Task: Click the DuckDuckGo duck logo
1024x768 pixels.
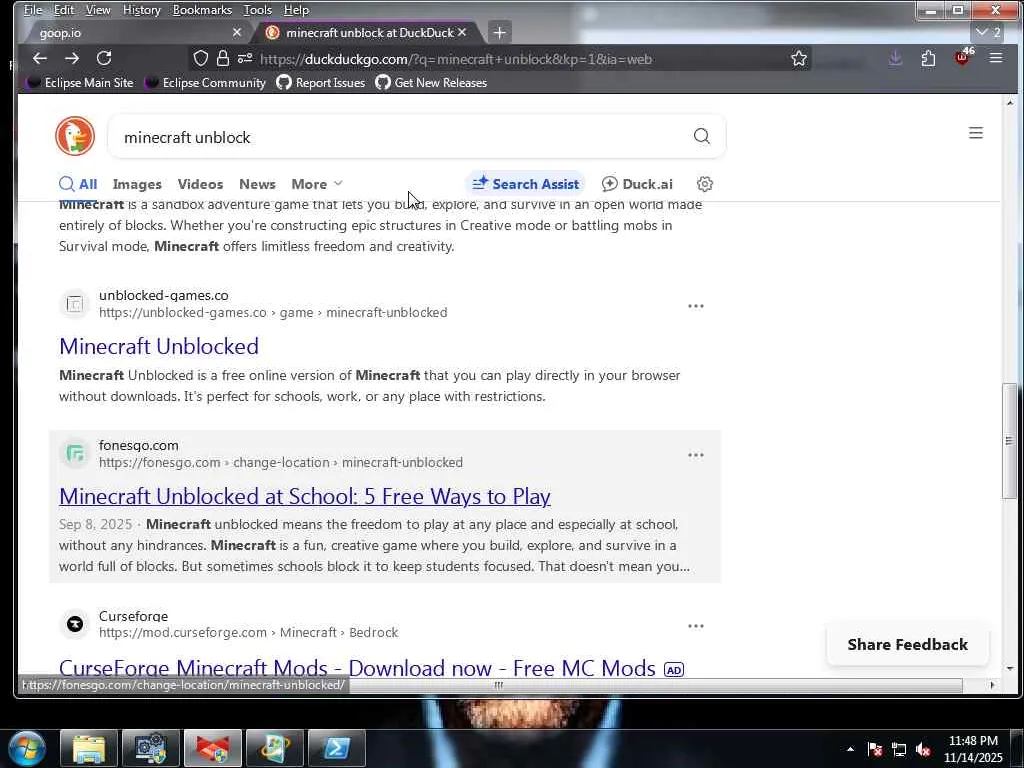Action: pyautogui.click(x=75, y=136)
